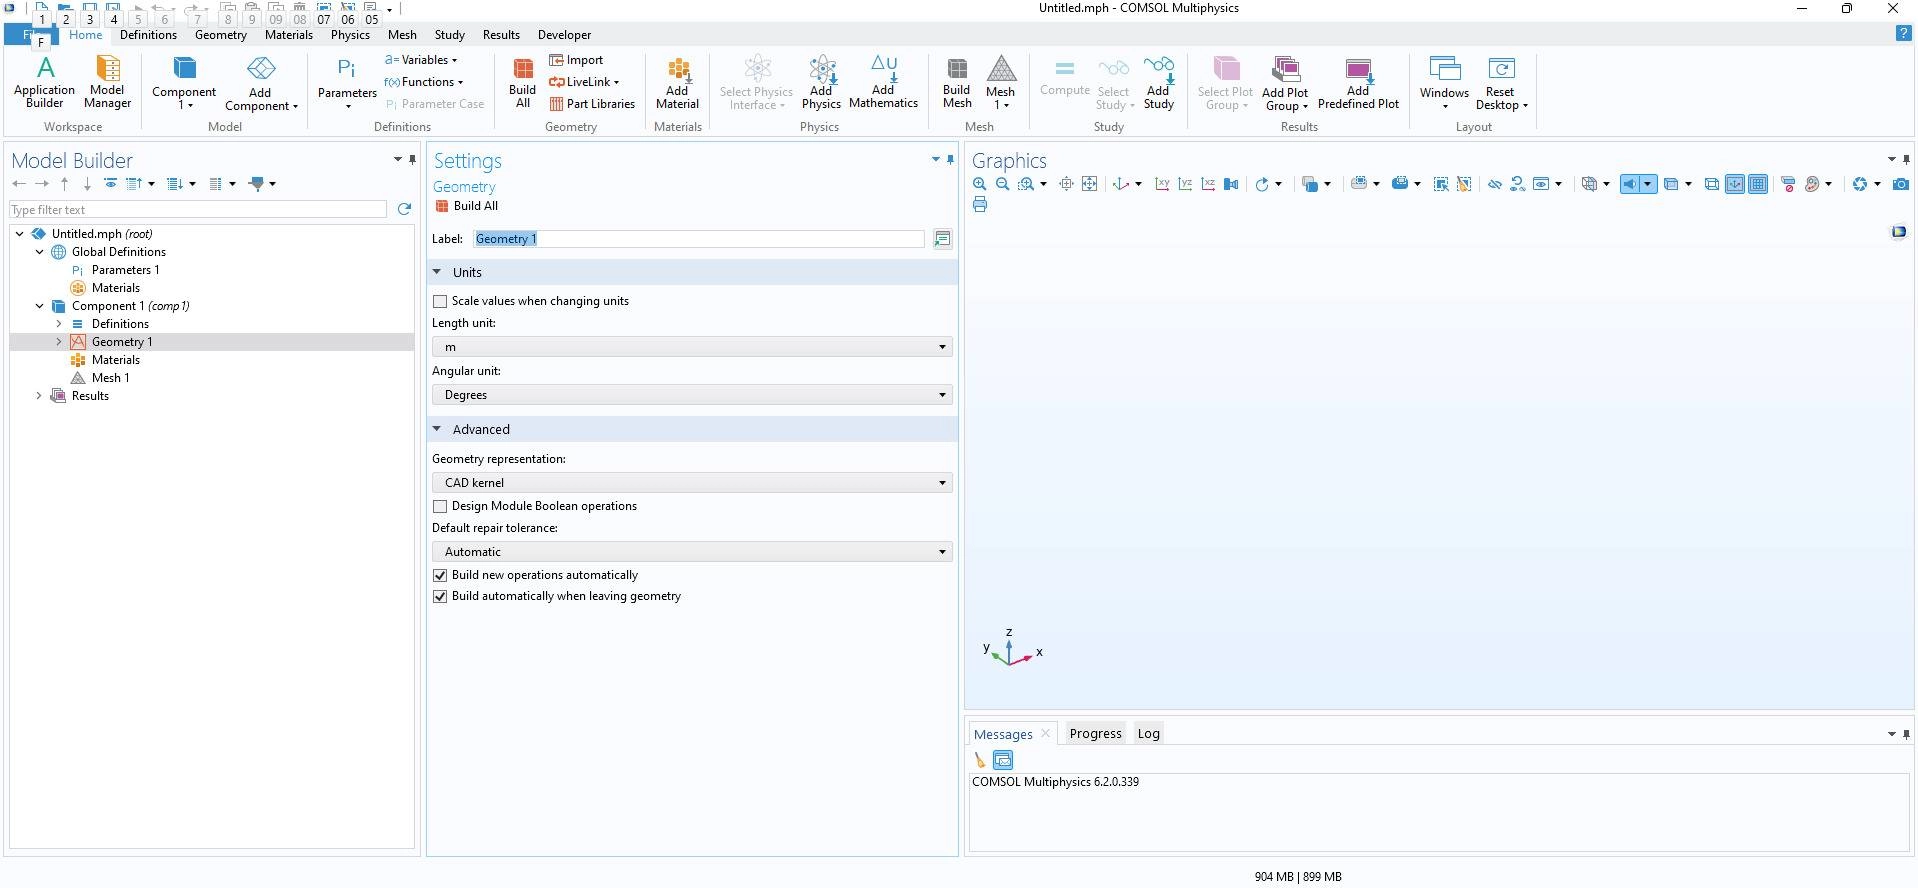Click Show More Options eye icon
The image size is (1918, 888).
tap(110, 184)
